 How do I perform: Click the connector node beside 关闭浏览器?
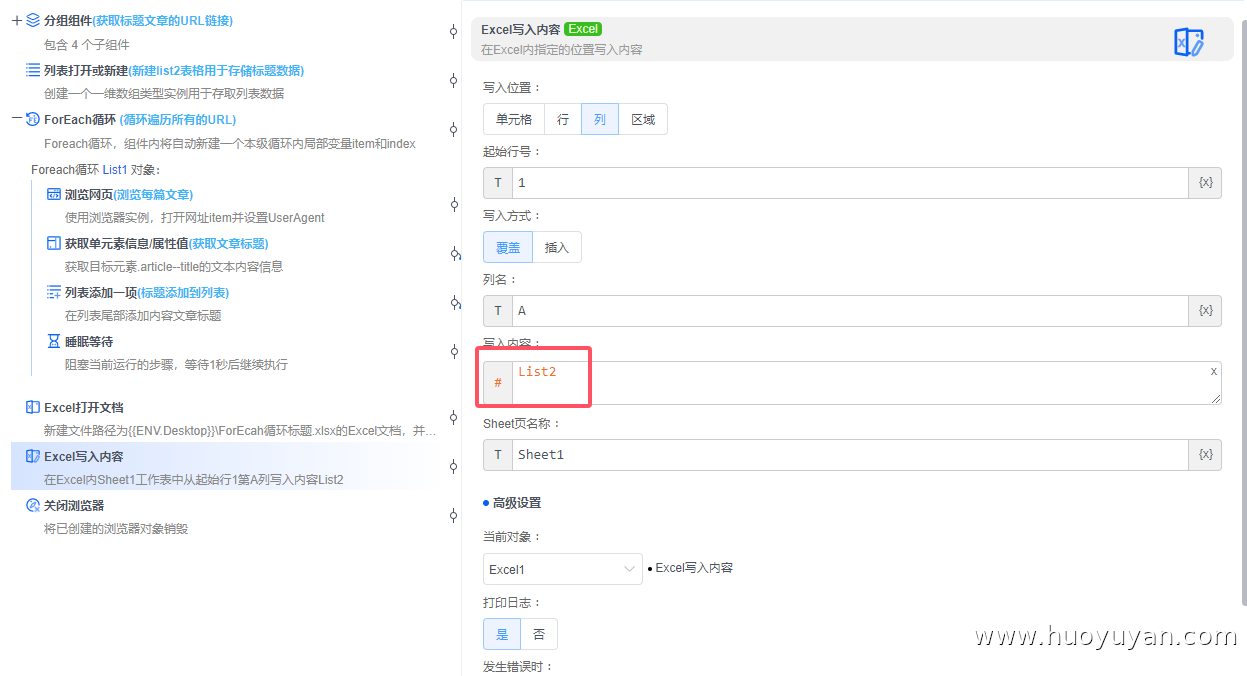click(x=453, y=516)
